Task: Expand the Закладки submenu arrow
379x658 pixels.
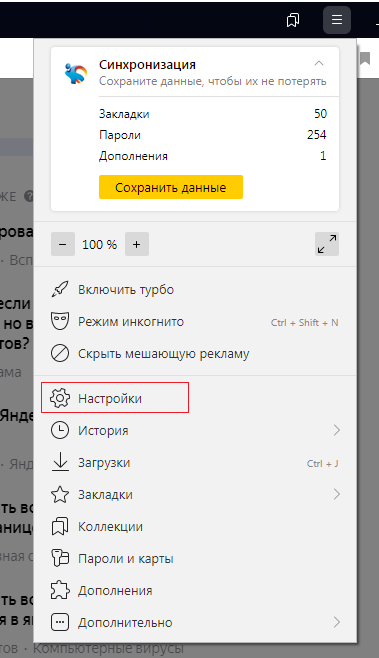Action: point(336,494)
